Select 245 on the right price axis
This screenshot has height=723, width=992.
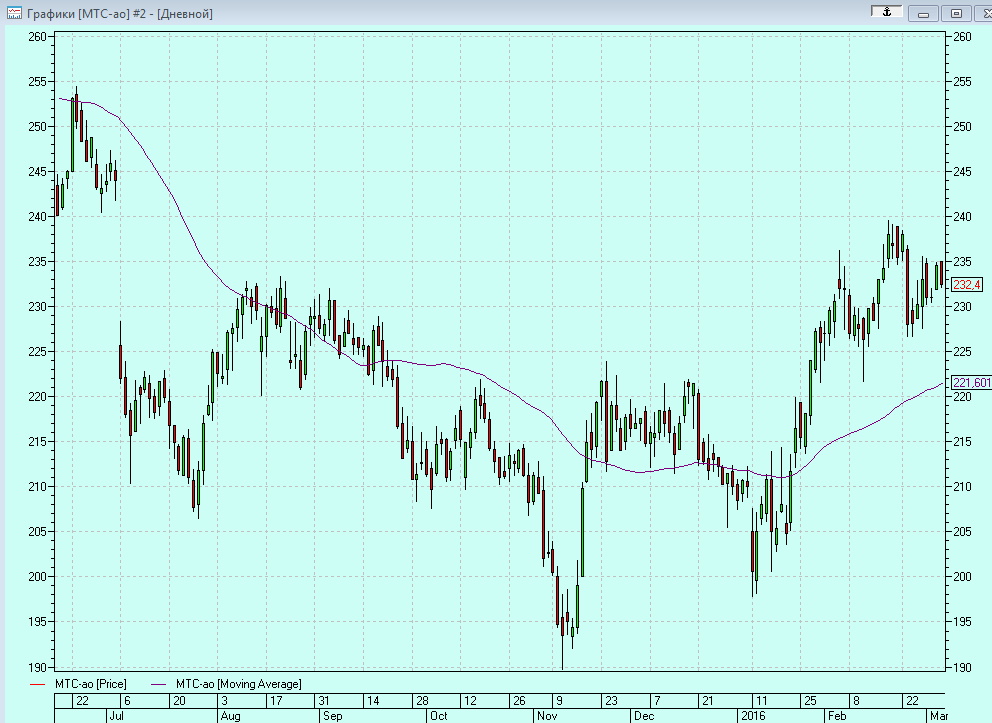coord(962,171)
